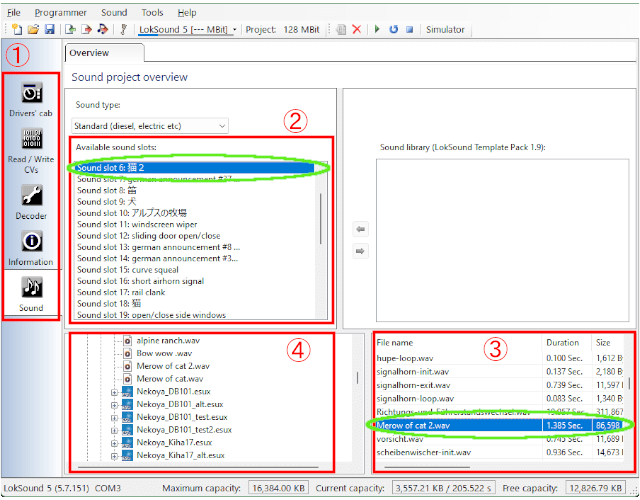Open the Tools menu
Image resolution: width=640 pixels, height=500 pixels.
[x=153, y=12]
